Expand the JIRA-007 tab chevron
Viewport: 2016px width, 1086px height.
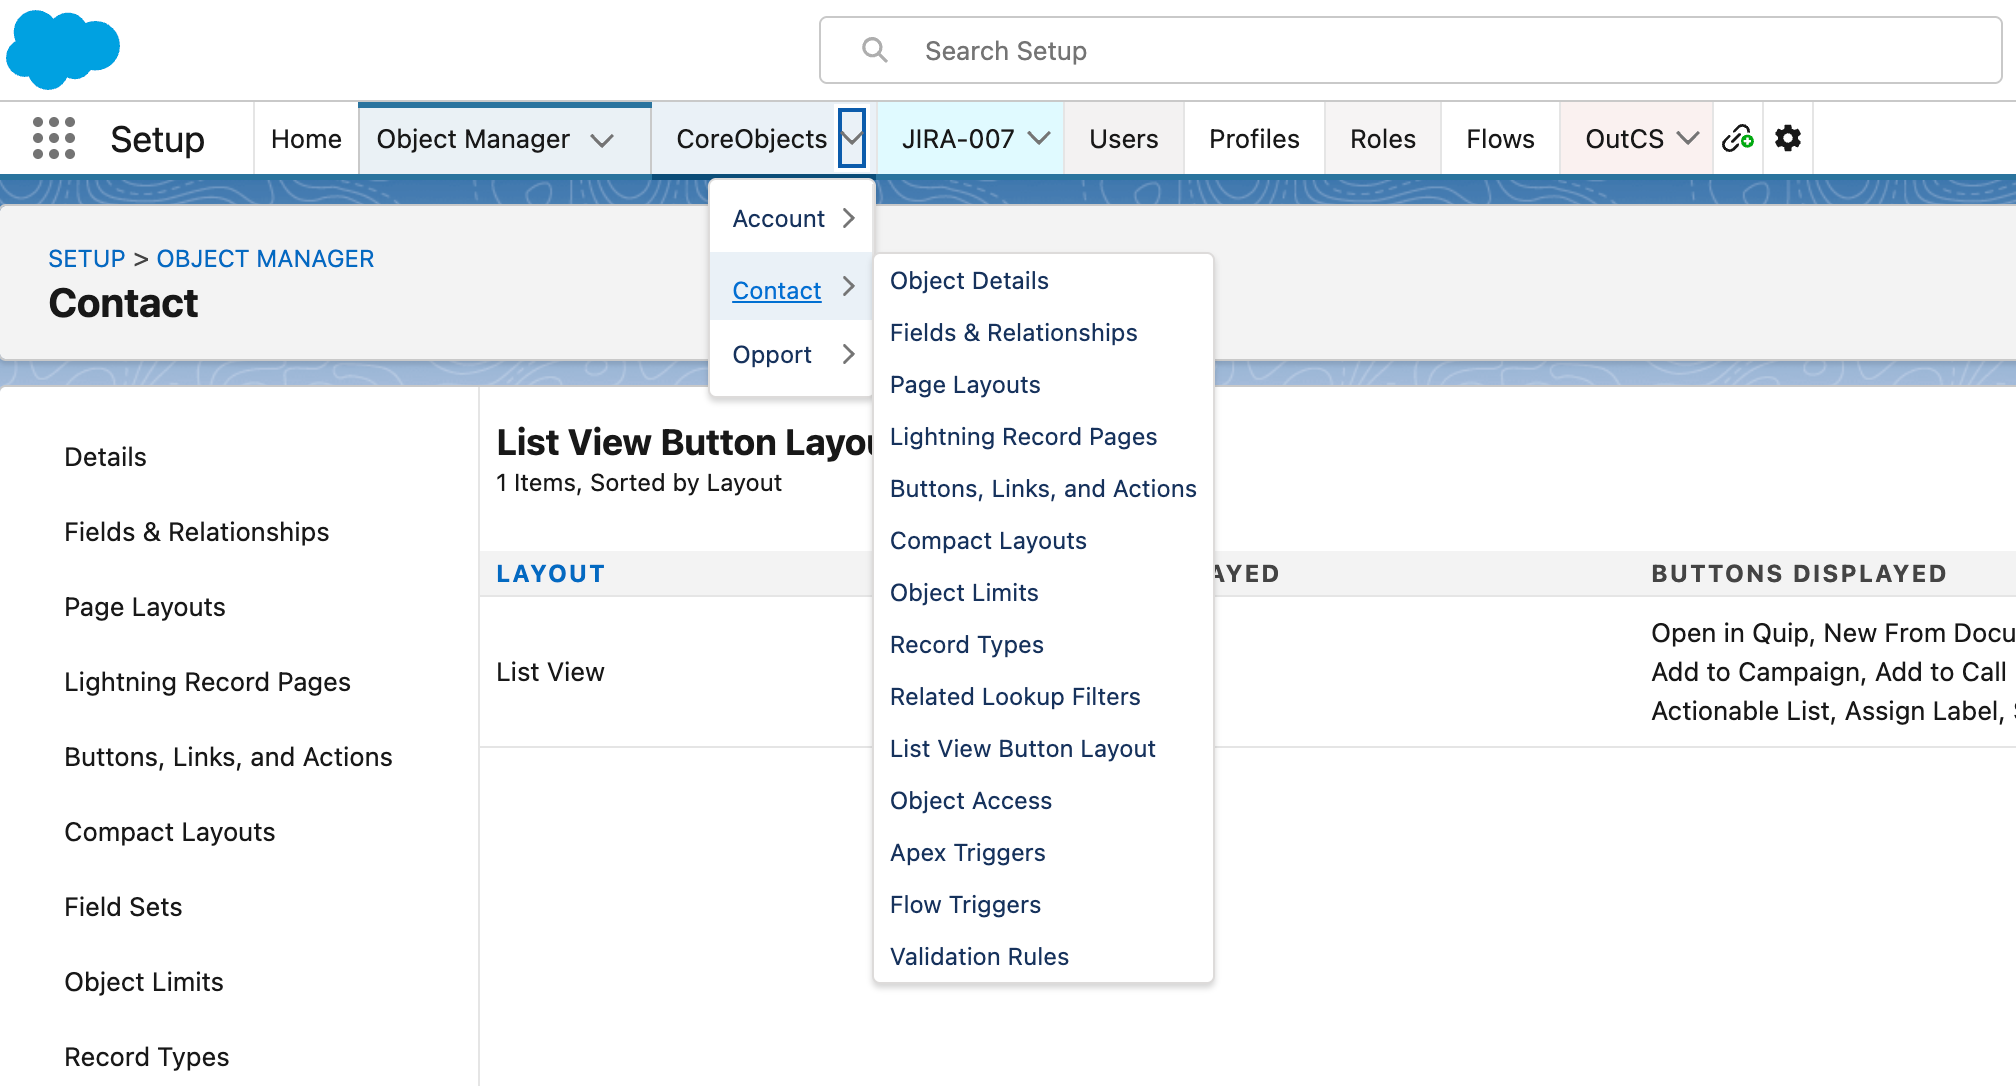tap(1040, 138)
